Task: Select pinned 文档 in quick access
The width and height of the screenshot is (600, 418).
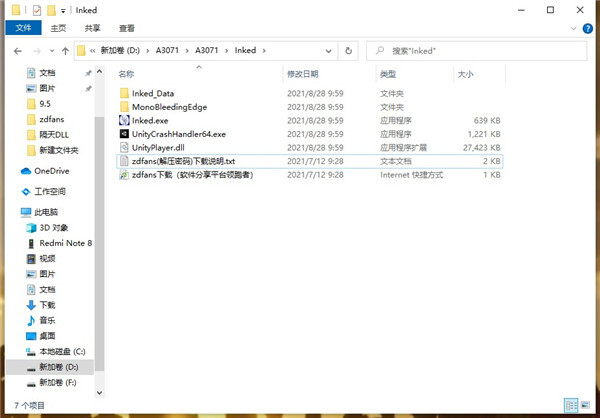Action: 47,73
